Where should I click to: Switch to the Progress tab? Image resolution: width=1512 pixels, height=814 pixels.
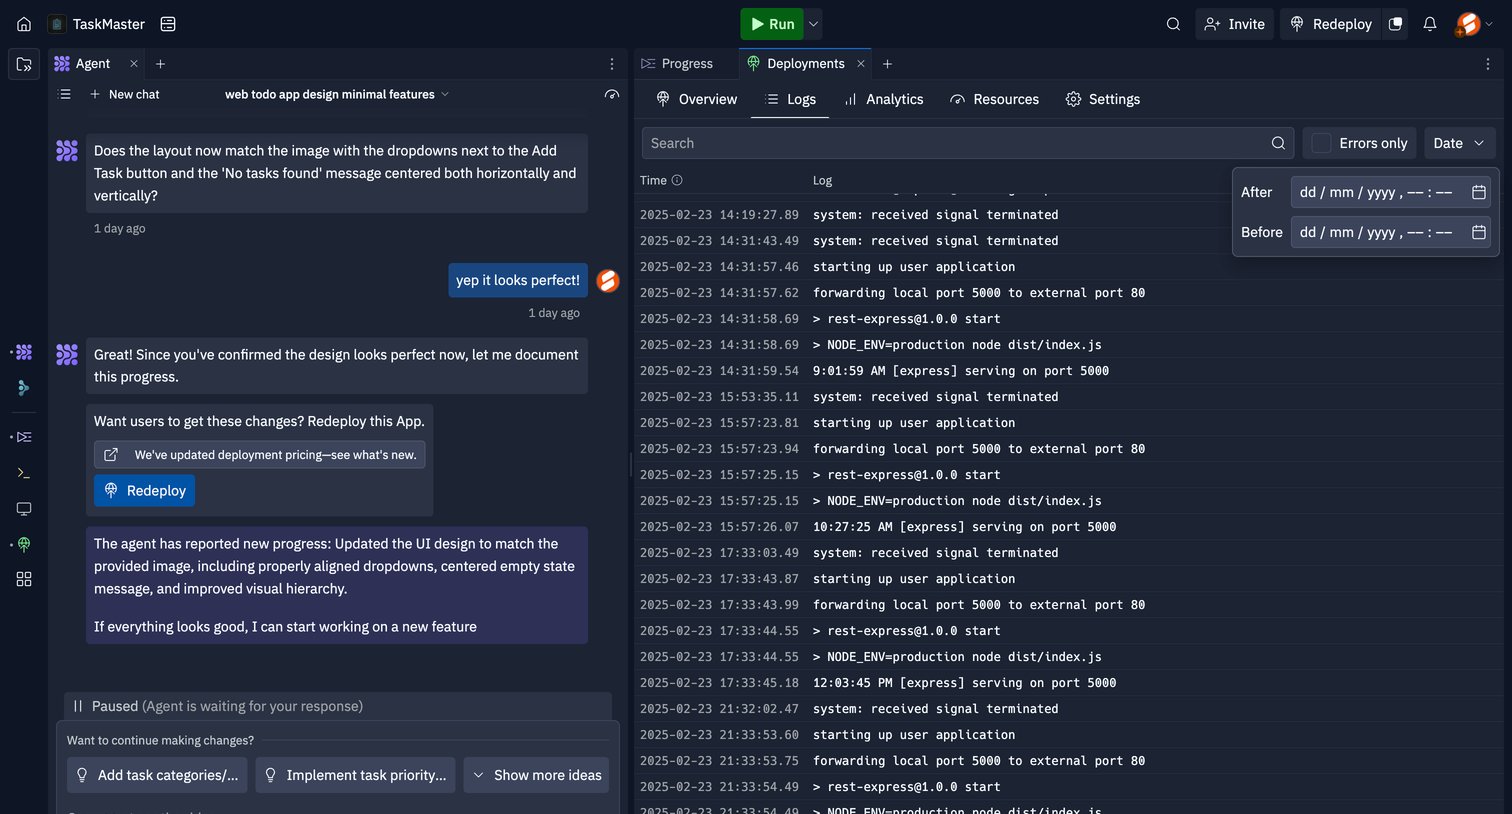pyautogui.click(x=678, y=64)
